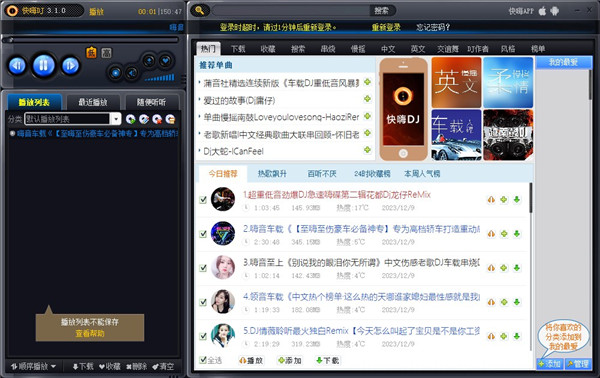Adjust the volume level bar
Viewport: 600px width, 378px height.
160,78
